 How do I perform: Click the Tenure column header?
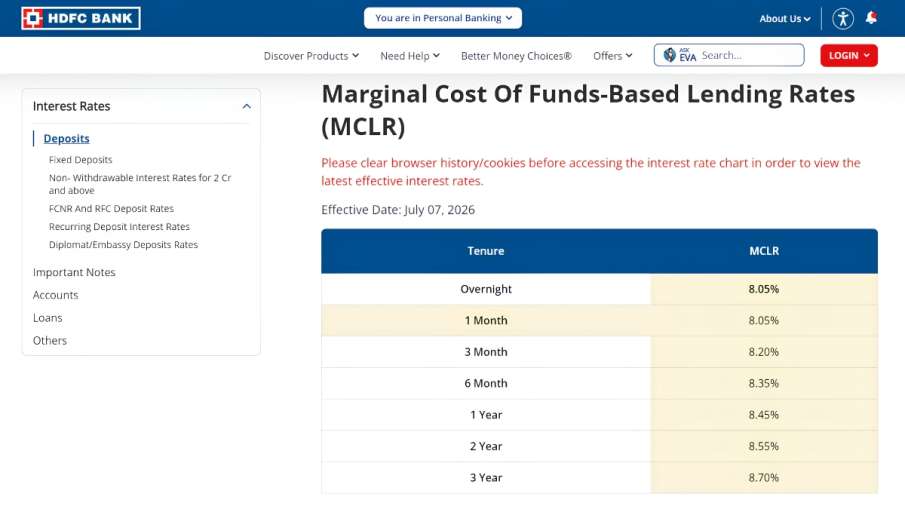click(485, 251)
